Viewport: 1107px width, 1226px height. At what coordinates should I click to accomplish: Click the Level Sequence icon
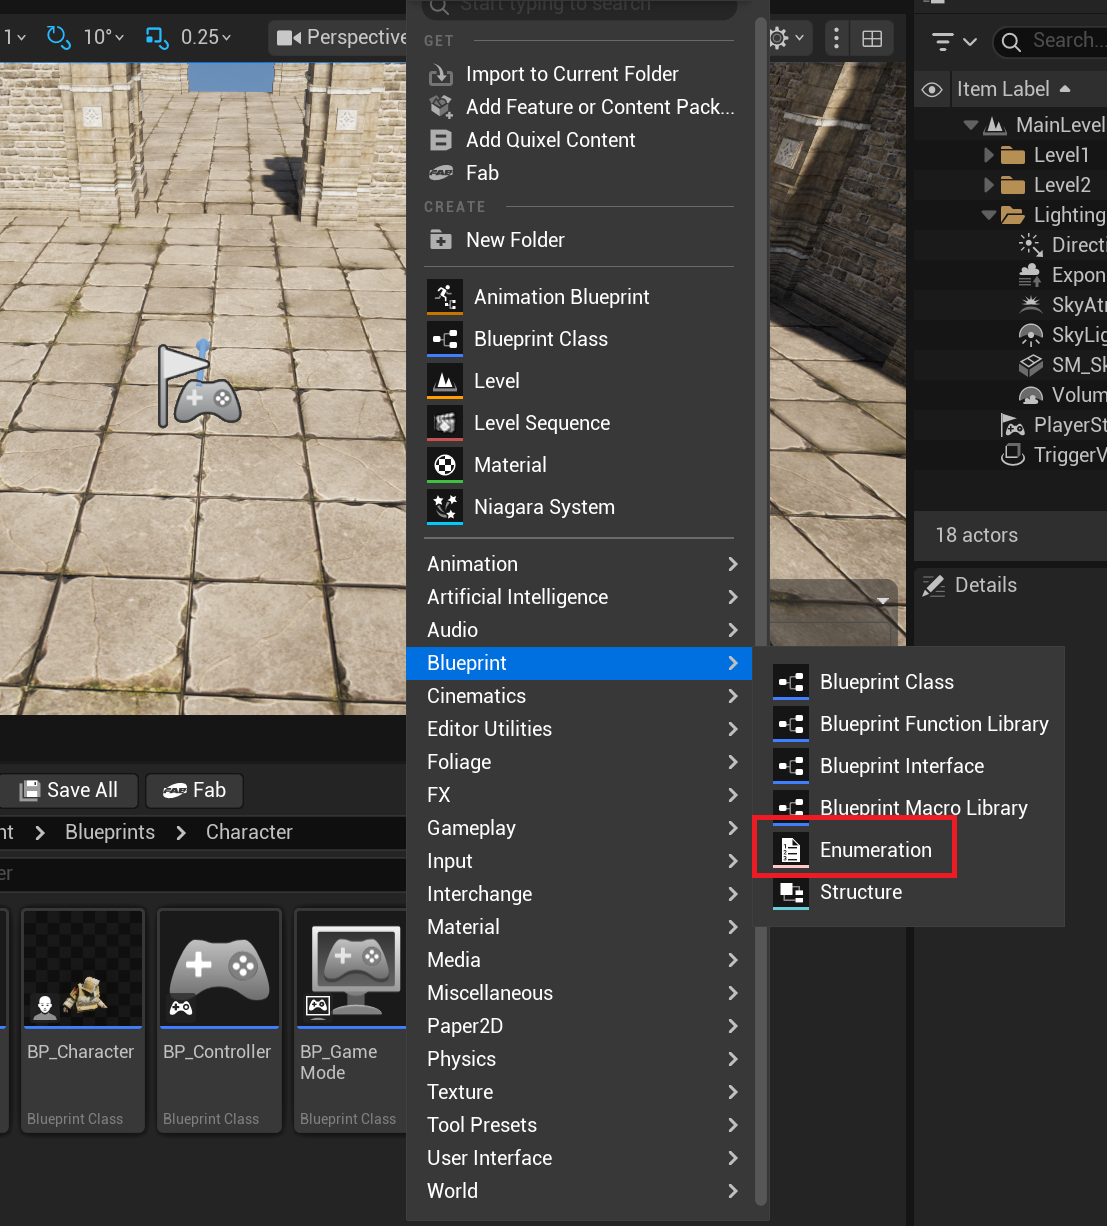[x=445, y=423]
